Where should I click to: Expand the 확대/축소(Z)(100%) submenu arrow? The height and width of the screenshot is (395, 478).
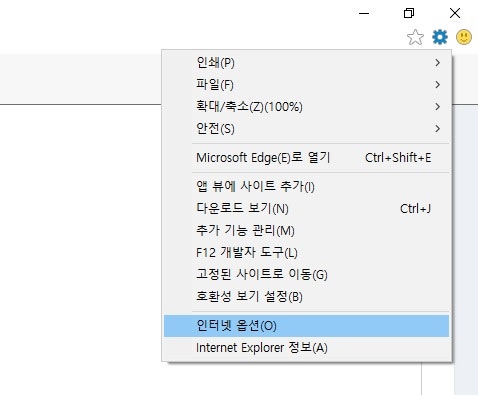[x=438, y=106]
